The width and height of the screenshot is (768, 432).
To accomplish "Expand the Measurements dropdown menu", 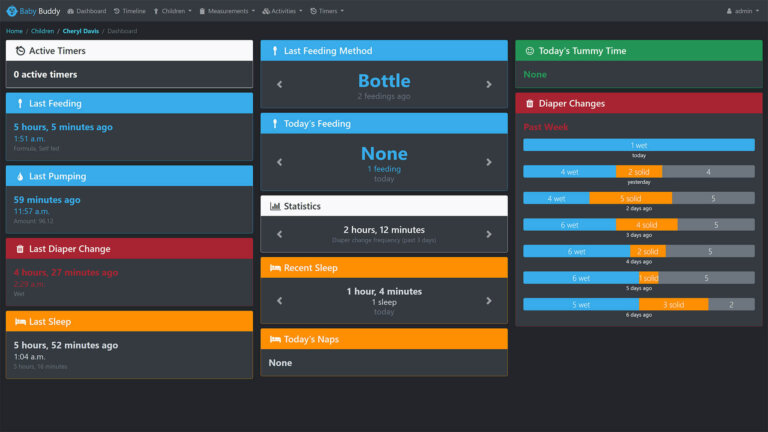I will [227, 11].
